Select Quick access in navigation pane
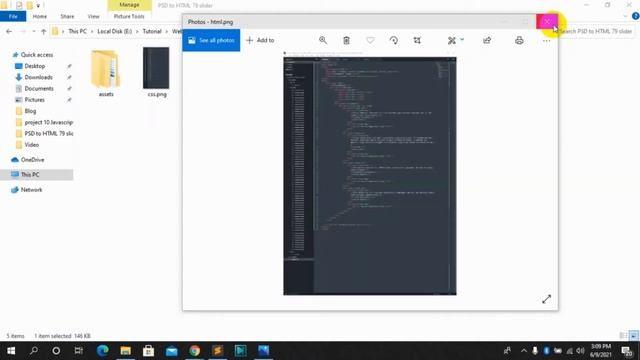The image size is (640, 360). pos(37,55)
